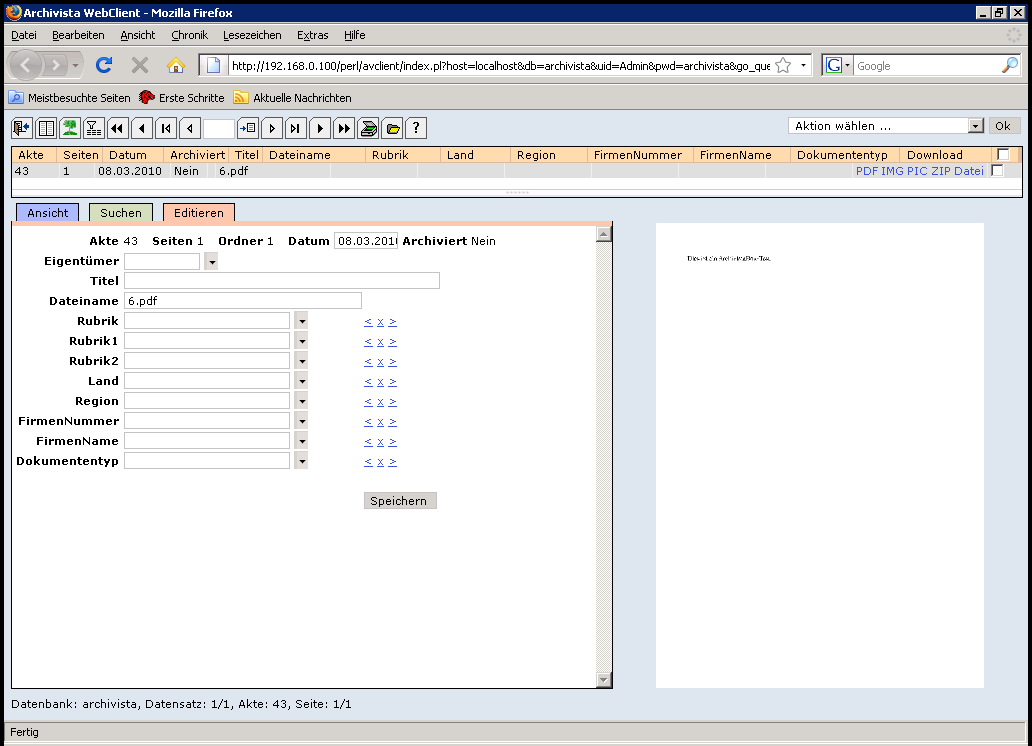
Task: Open the Chronik menu
Action: (x=190, y=35)
